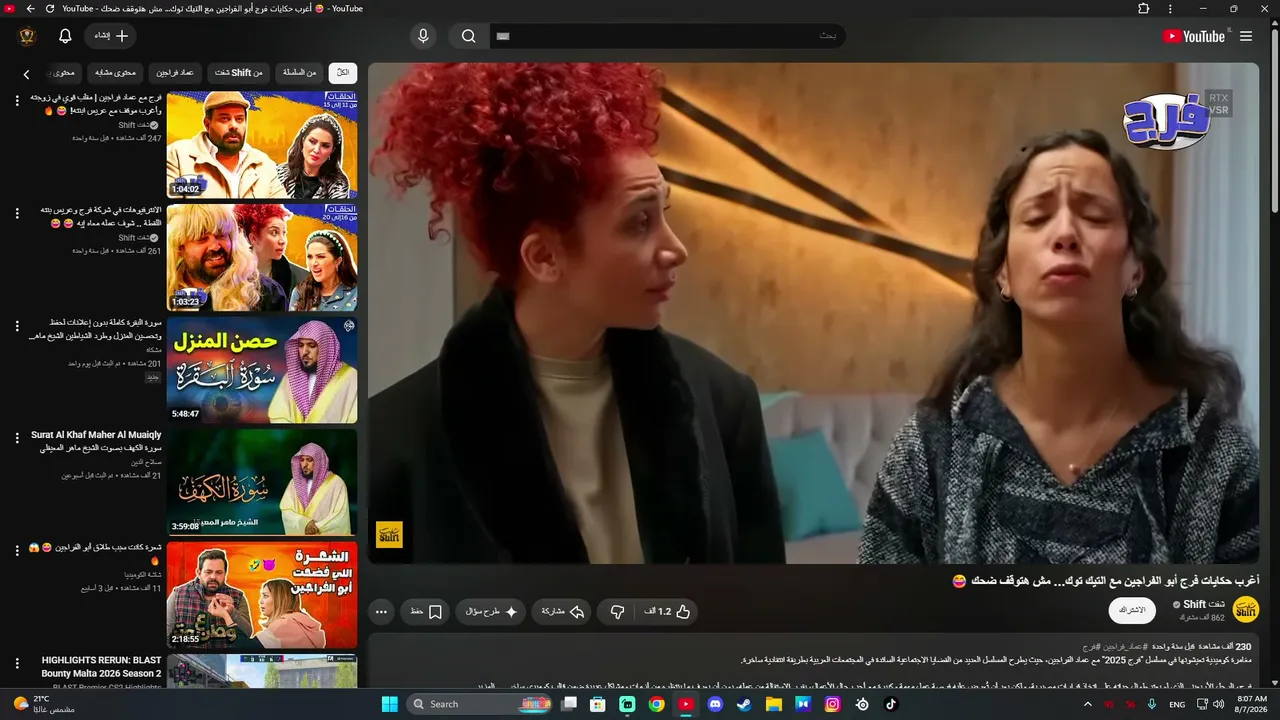
Task: Open more actions ellipsis below the video
Action: click(x=381, y=611)
